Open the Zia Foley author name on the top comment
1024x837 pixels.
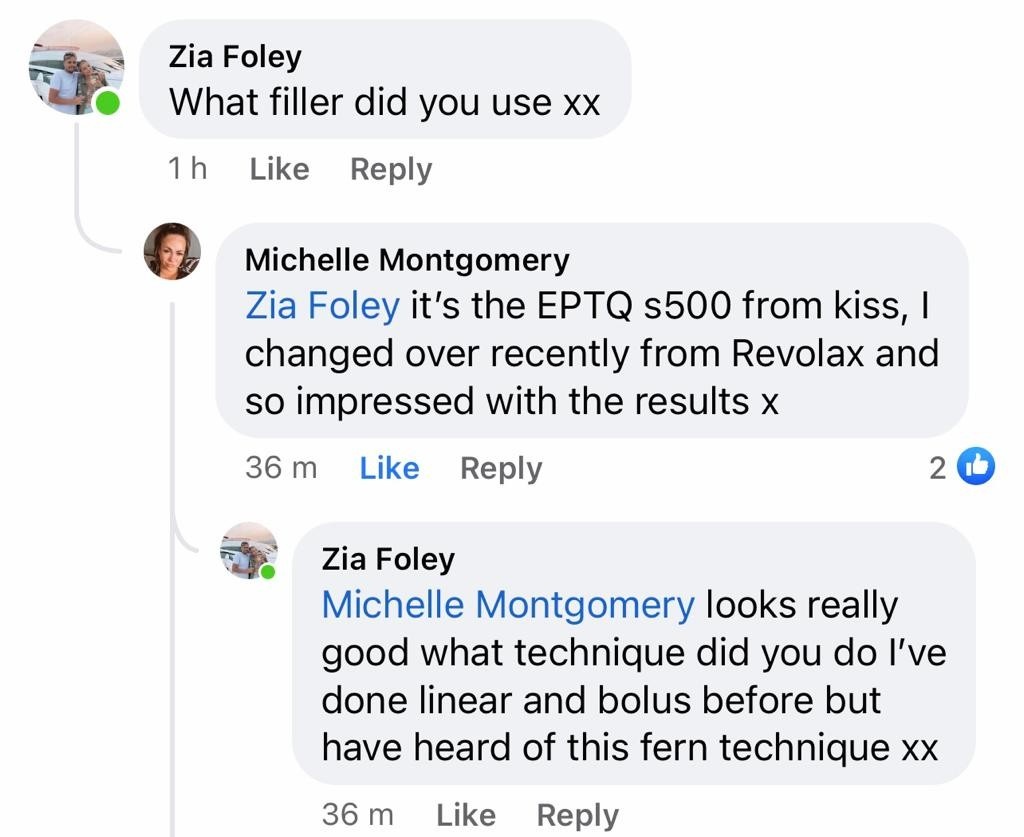coord(235,56)
